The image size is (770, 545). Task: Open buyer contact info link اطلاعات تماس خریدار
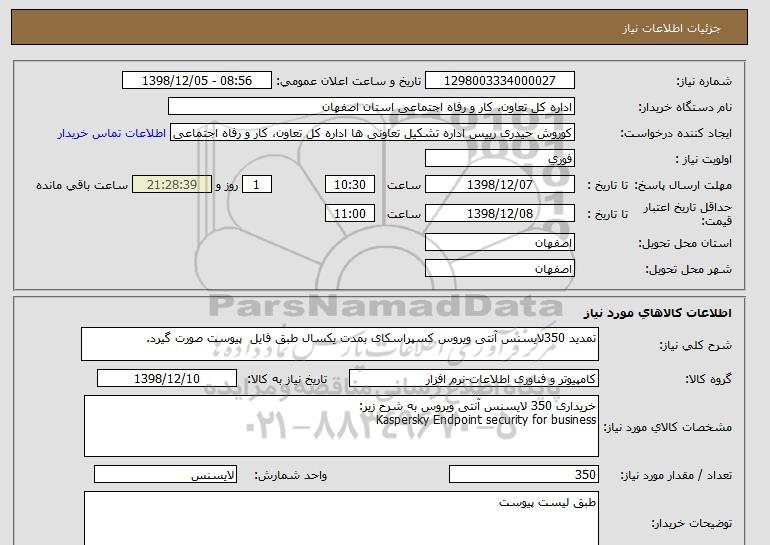(x=111, y=134)
